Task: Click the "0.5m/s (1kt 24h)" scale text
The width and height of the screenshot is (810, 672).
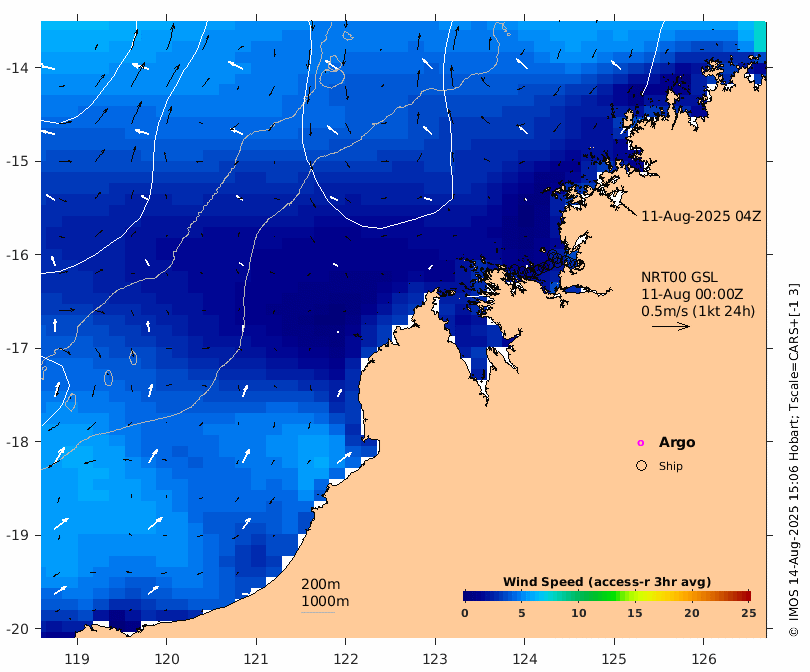Action: (x=698, y=311)
